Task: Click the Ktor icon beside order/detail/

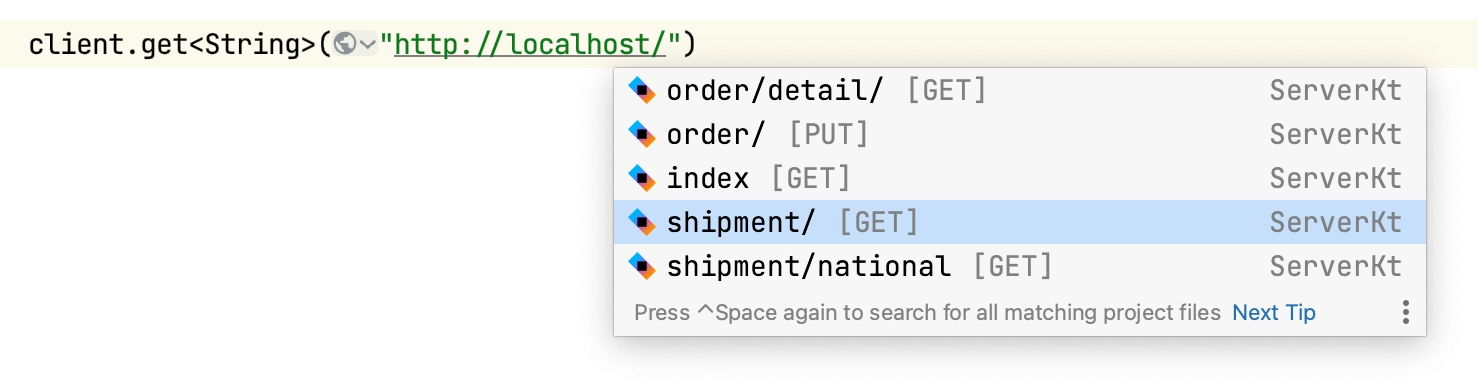Action: (641, 90)
